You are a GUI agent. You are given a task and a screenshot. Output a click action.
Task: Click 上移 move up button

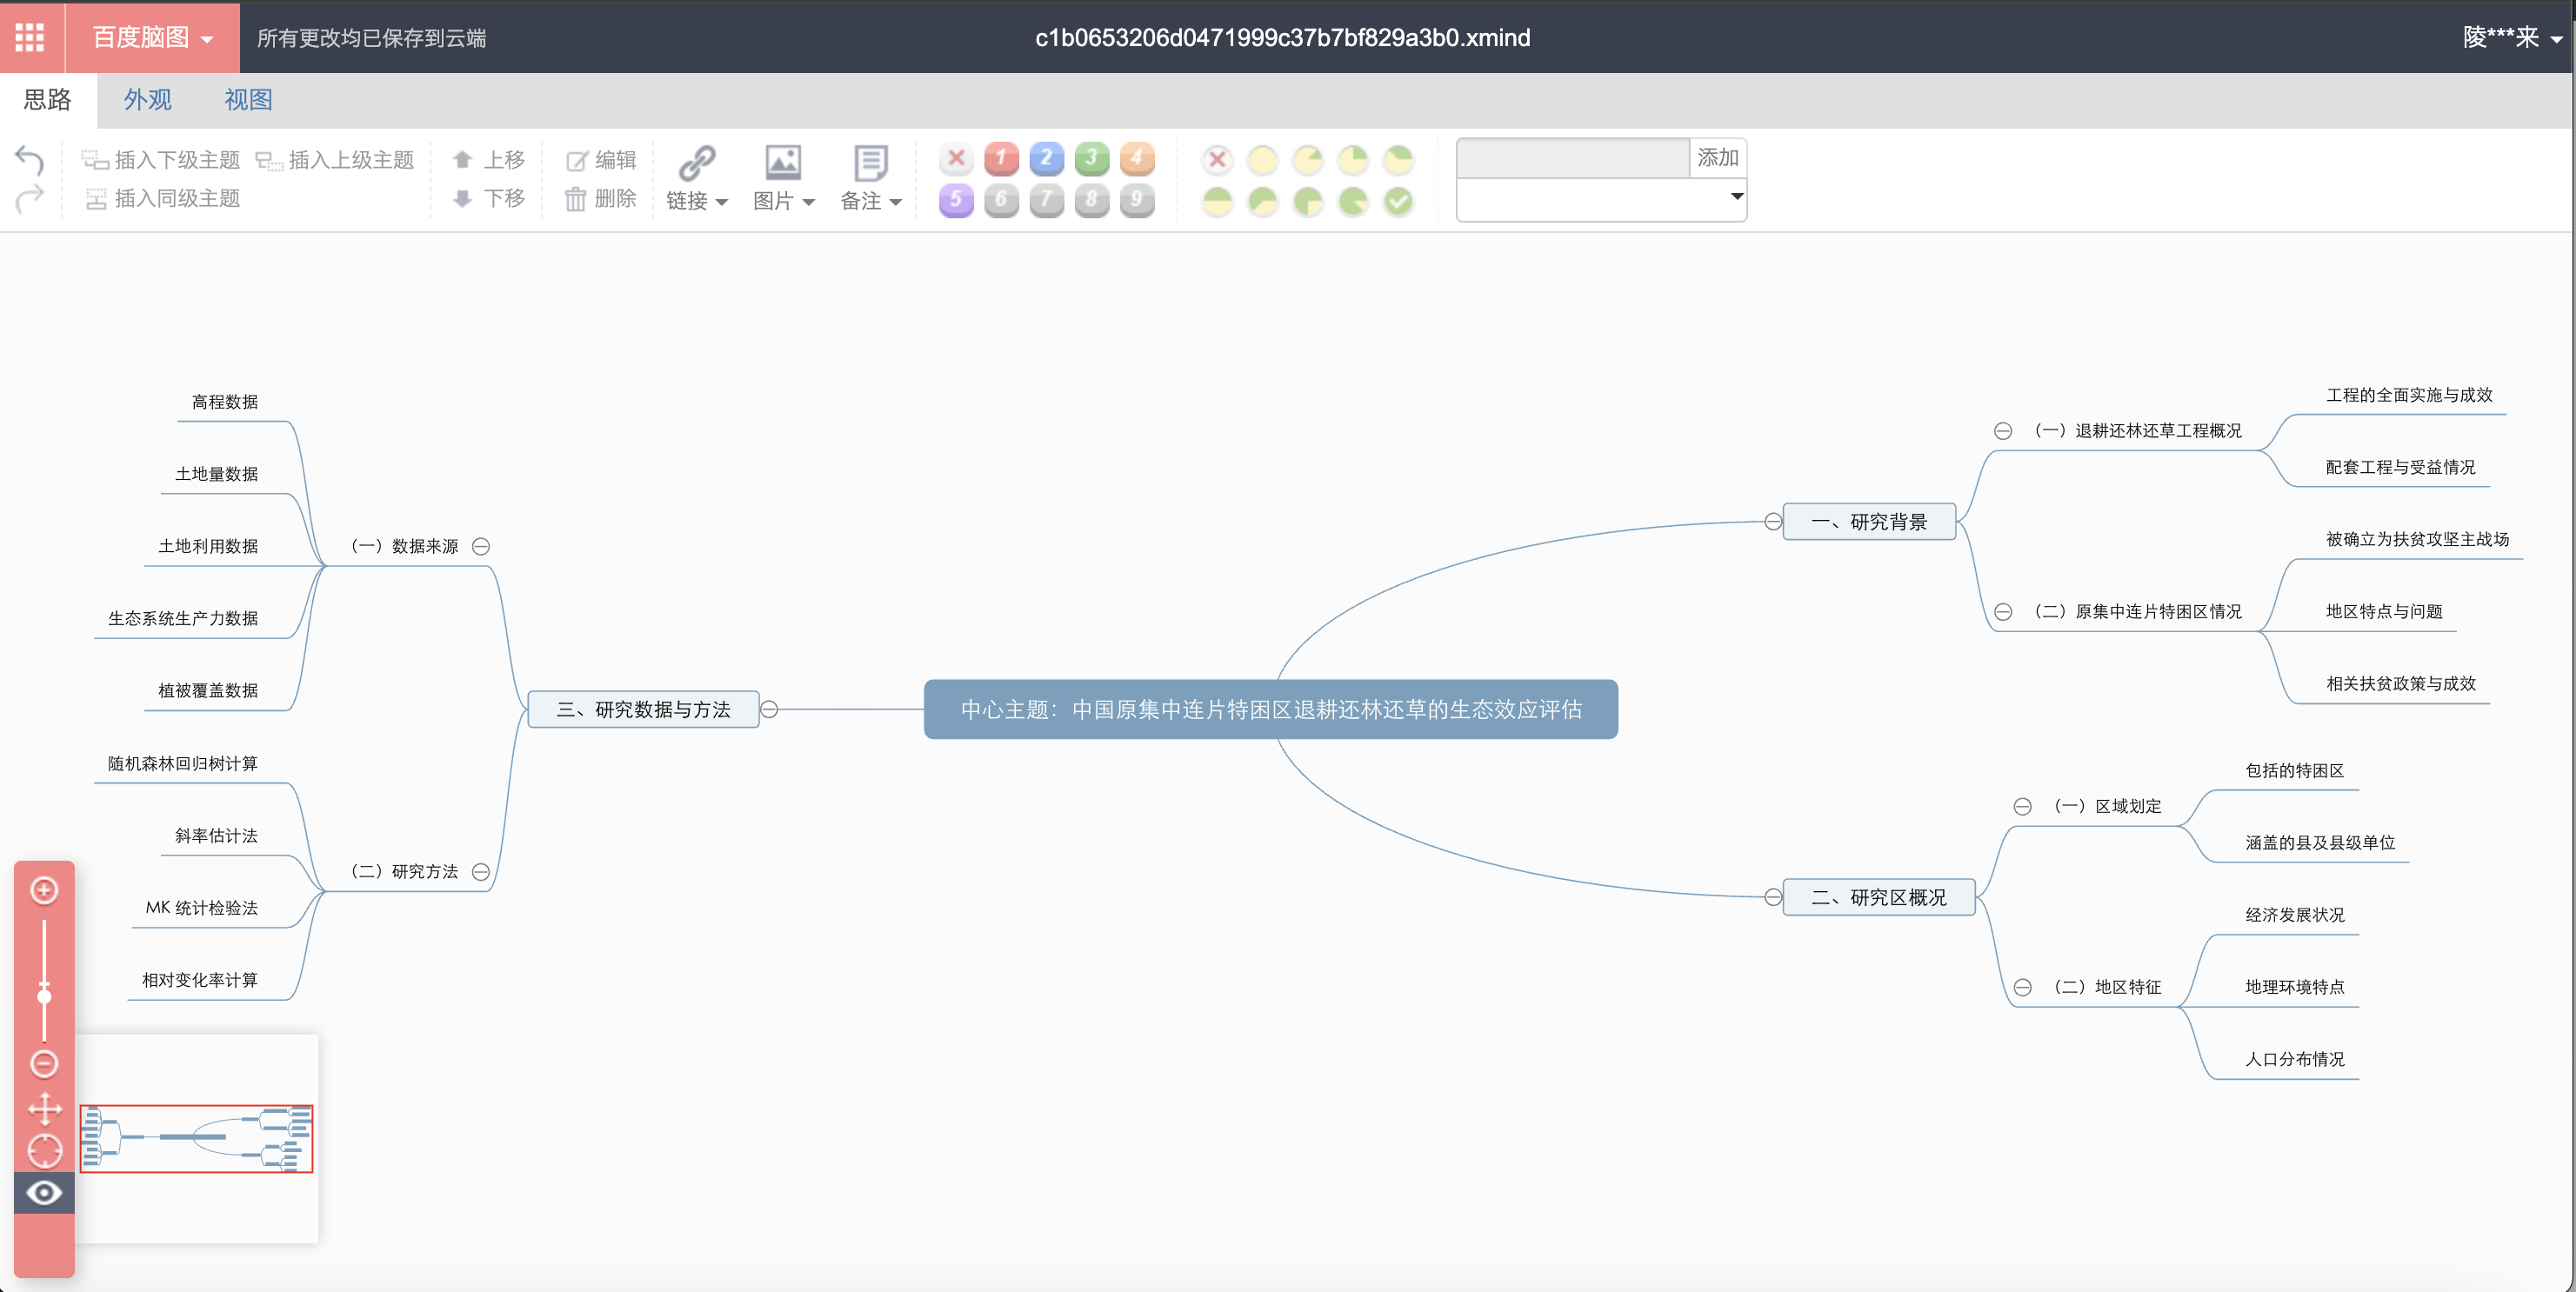coord(489,160)
